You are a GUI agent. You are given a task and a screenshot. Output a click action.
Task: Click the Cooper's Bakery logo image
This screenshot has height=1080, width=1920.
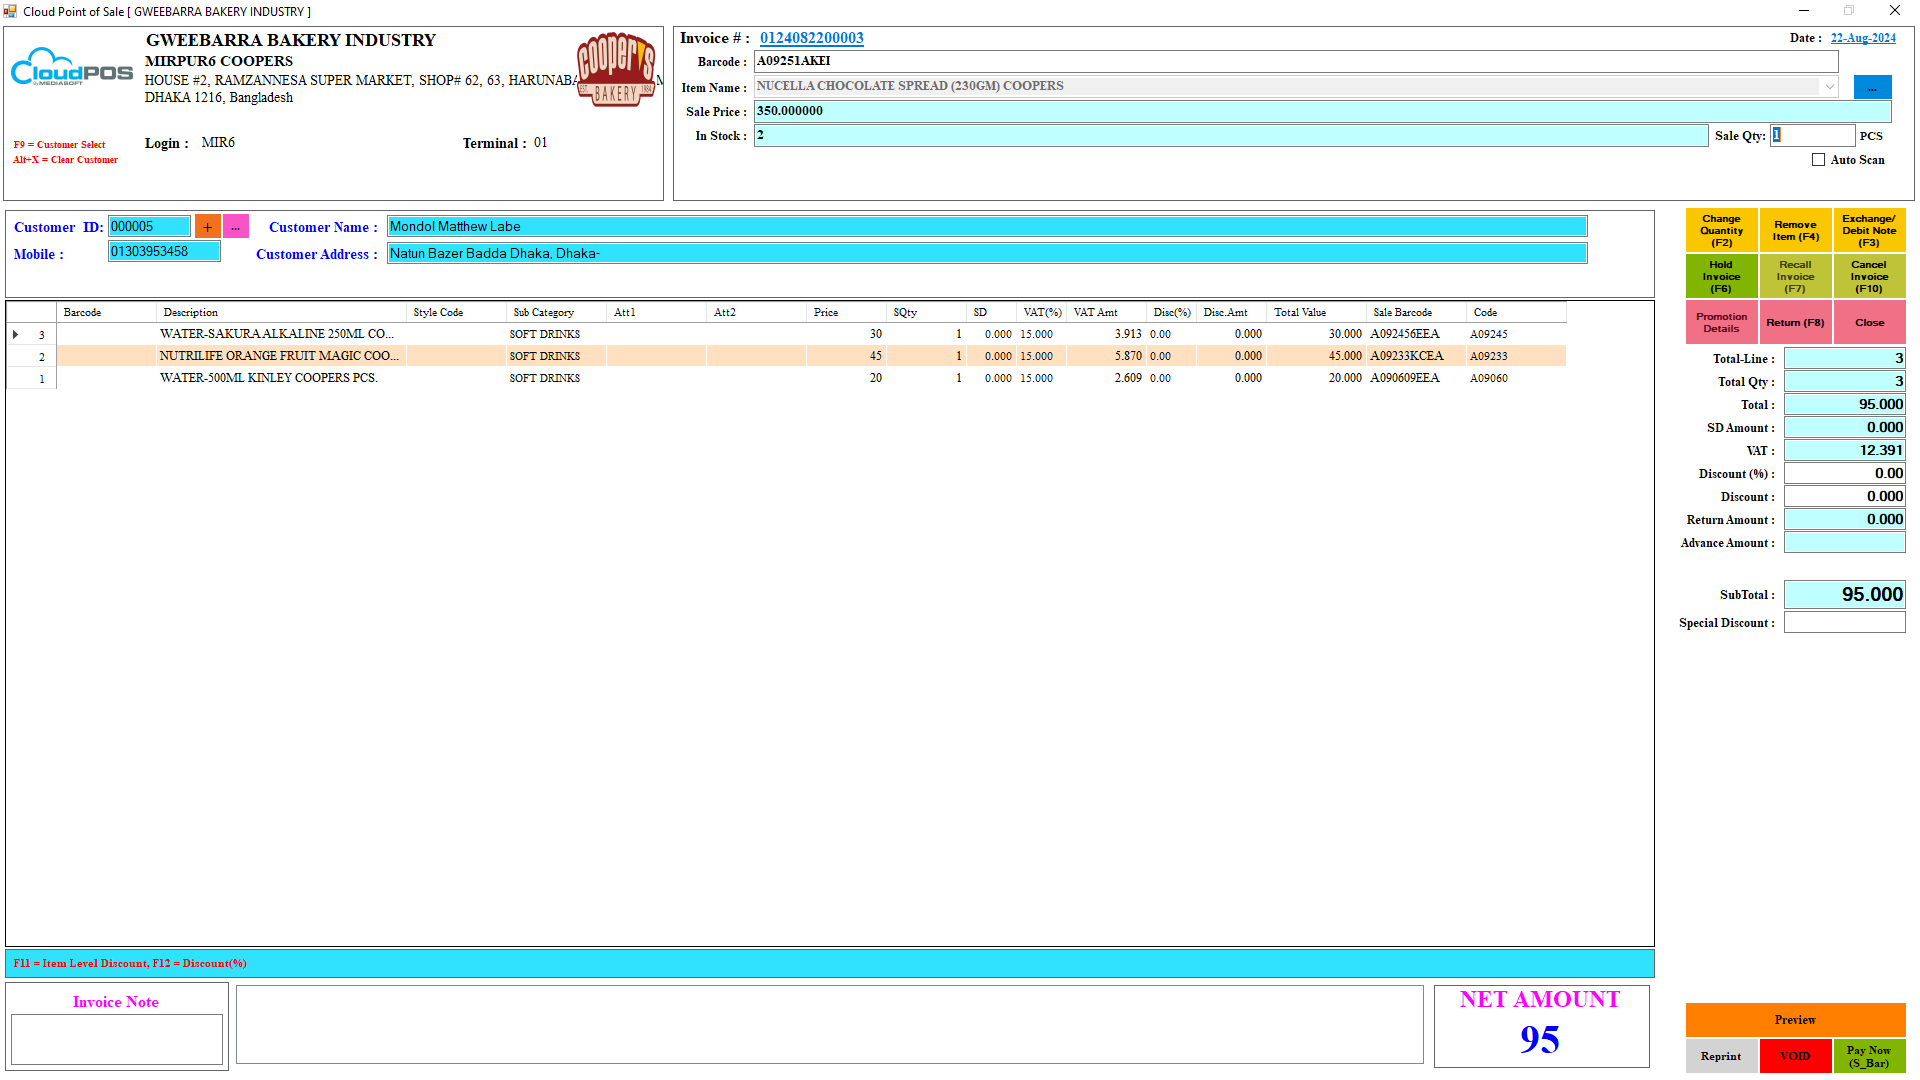tap(615, 69)
